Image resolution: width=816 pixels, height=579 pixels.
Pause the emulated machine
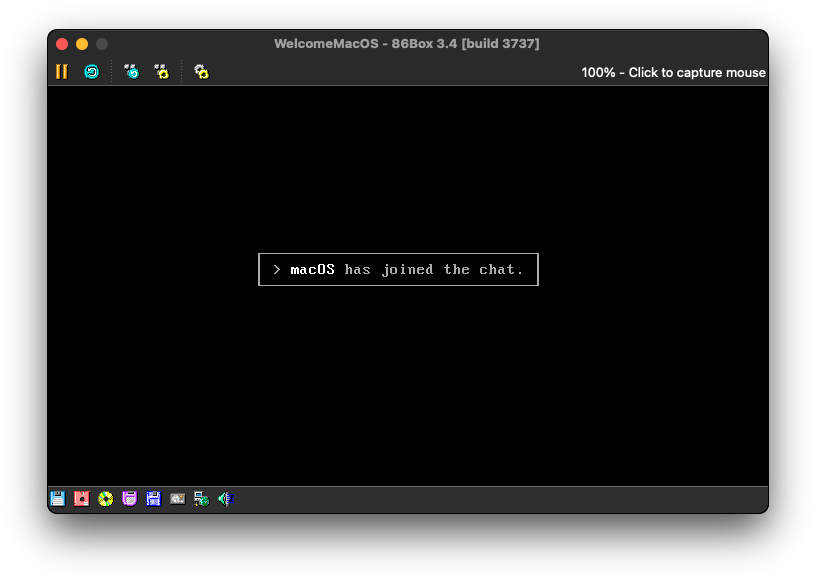tap(62, 72)
